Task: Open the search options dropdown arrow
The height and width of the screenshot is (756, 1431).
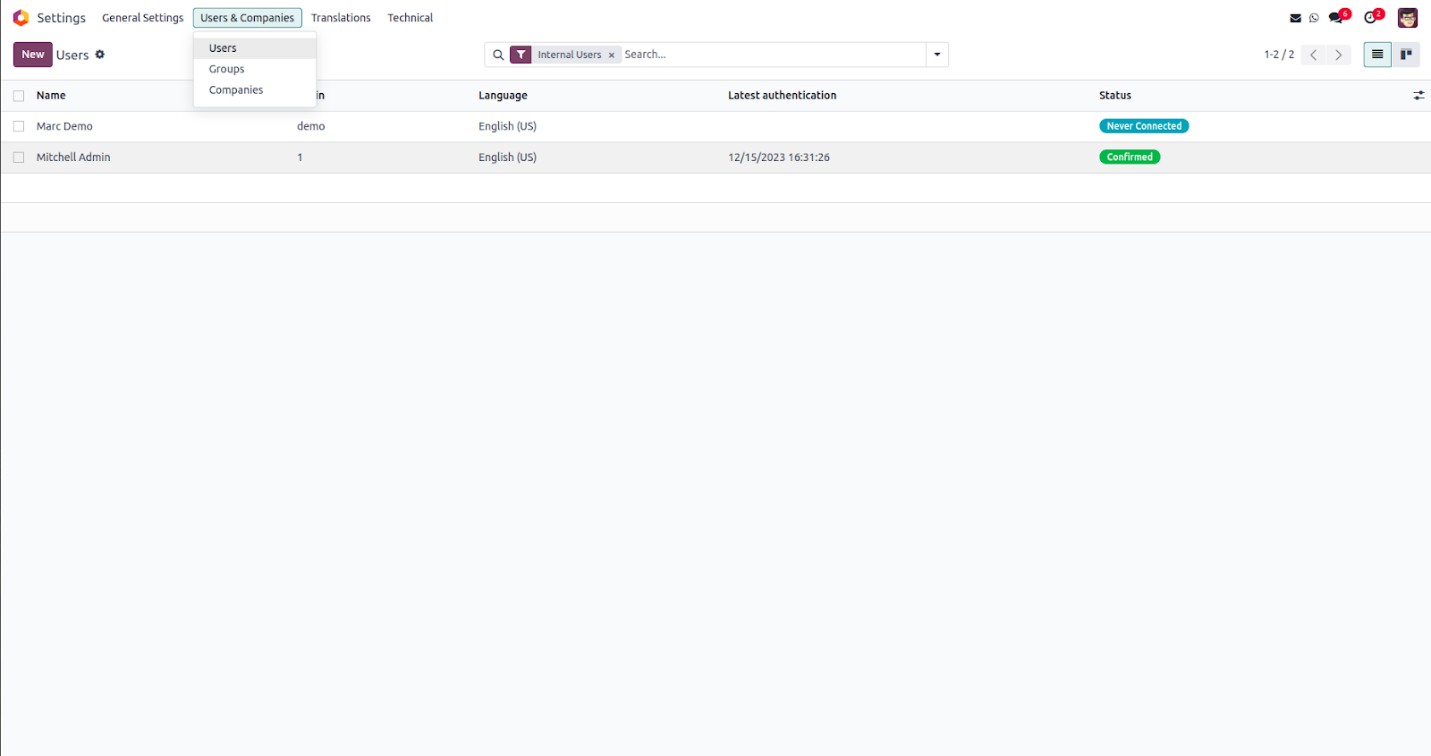Action: tap(937, 55)
